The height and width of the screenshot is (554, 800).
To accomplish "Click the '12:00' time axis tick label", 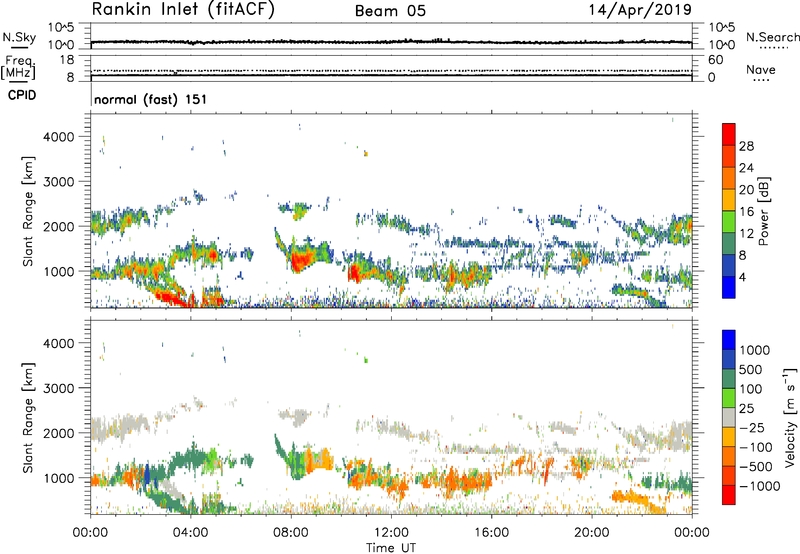I will (x=391, y=533).
